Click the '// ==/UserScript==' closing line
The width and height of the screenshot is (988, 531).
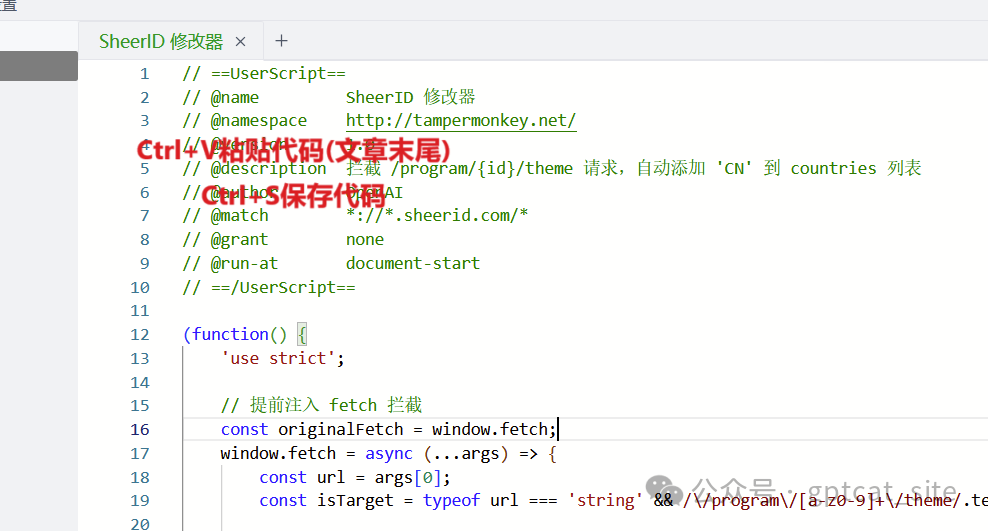pos(269,288)
